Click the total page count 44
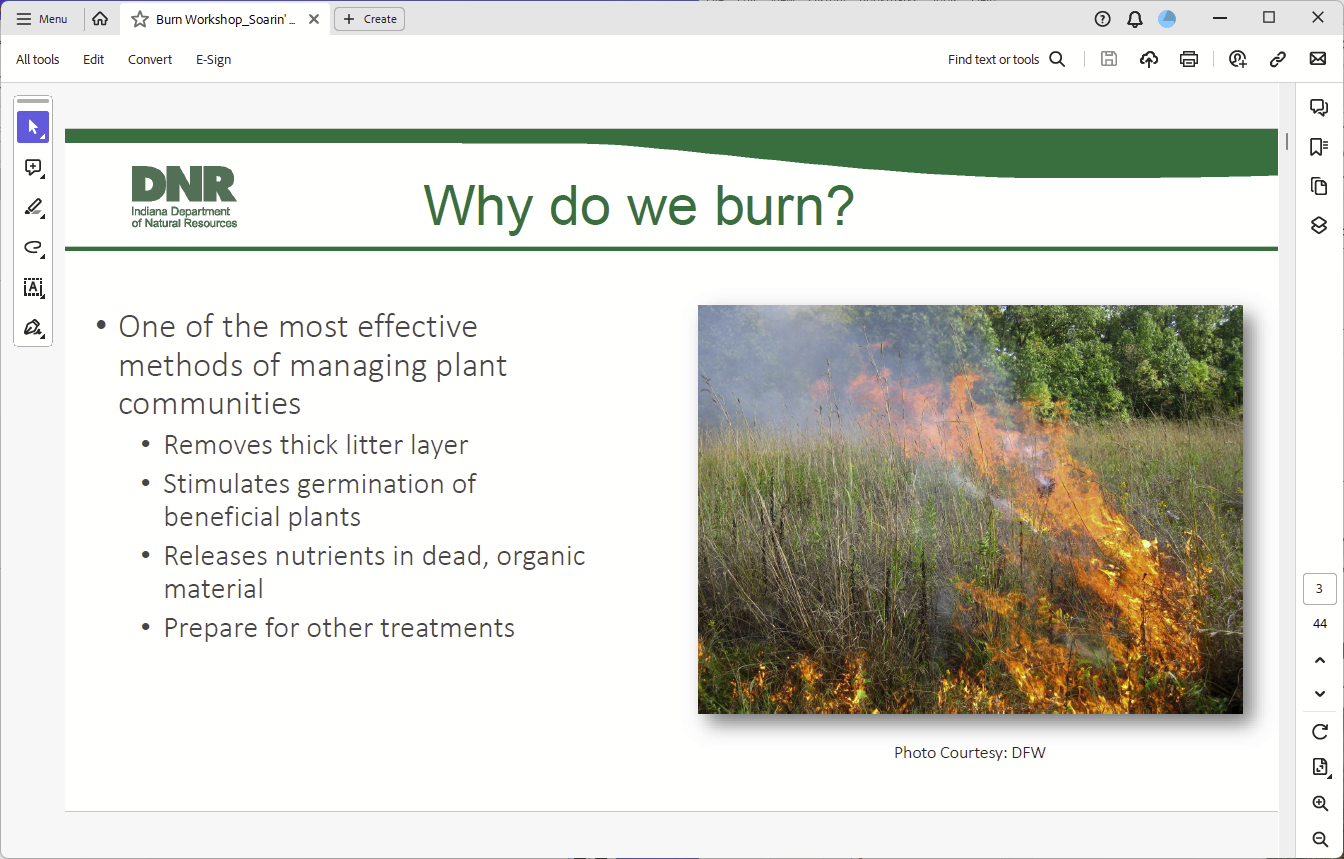This screenshot has height=859, width=1344. pyautogui.click(x=1320, y=624)
